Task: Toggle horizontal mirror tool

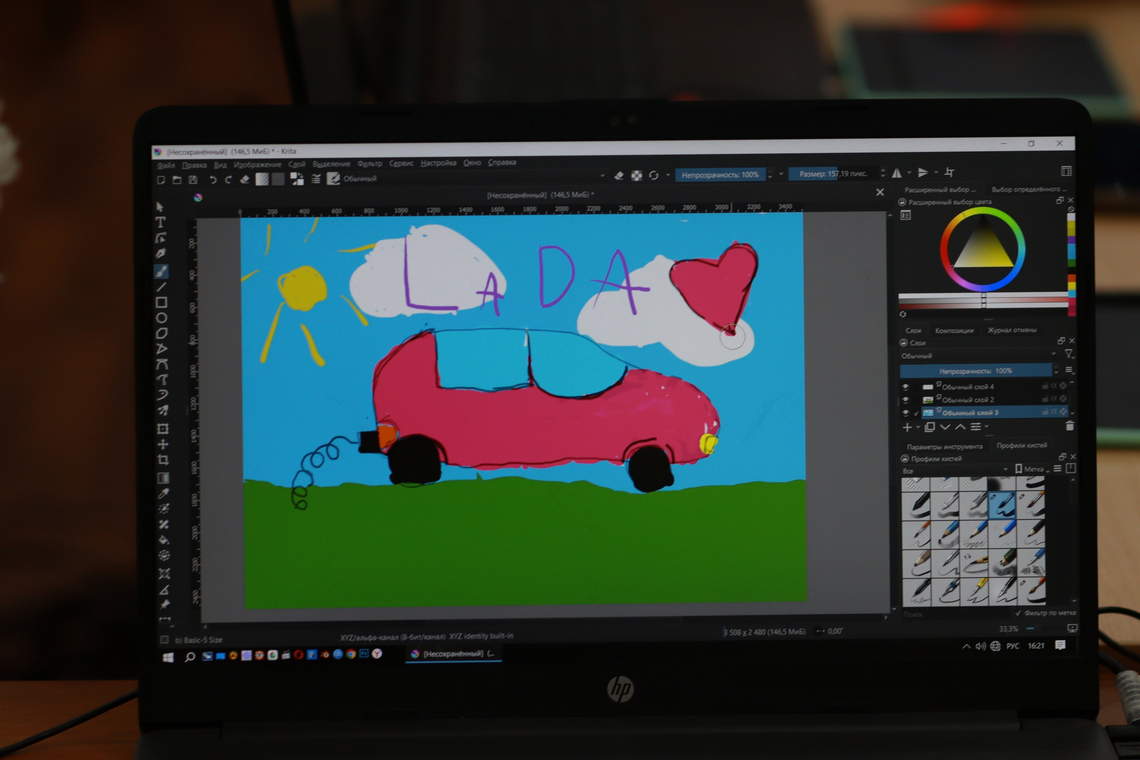Action: tap(896, 173)
